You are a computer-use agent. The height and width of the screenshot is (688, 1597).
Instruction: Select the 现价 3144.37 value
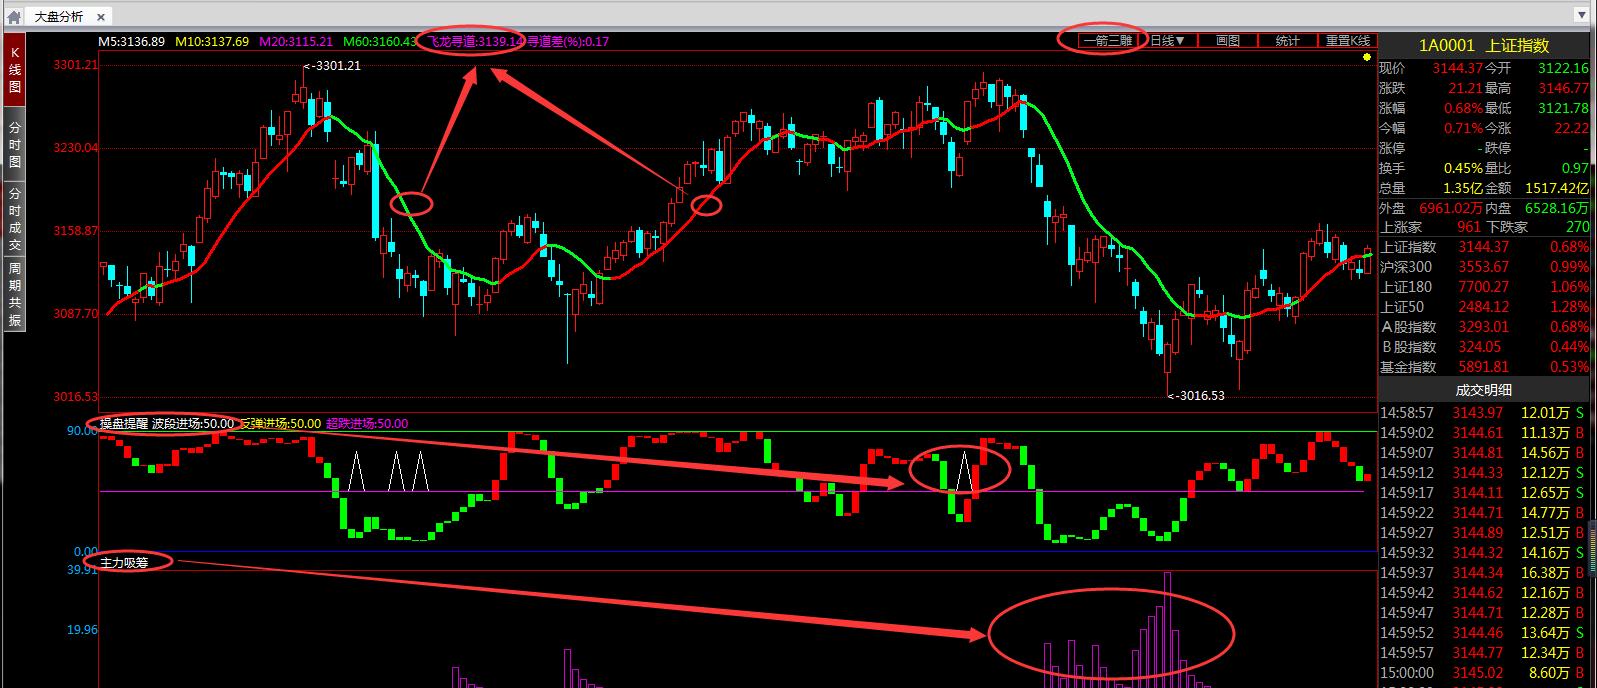tap(1456, 68)
